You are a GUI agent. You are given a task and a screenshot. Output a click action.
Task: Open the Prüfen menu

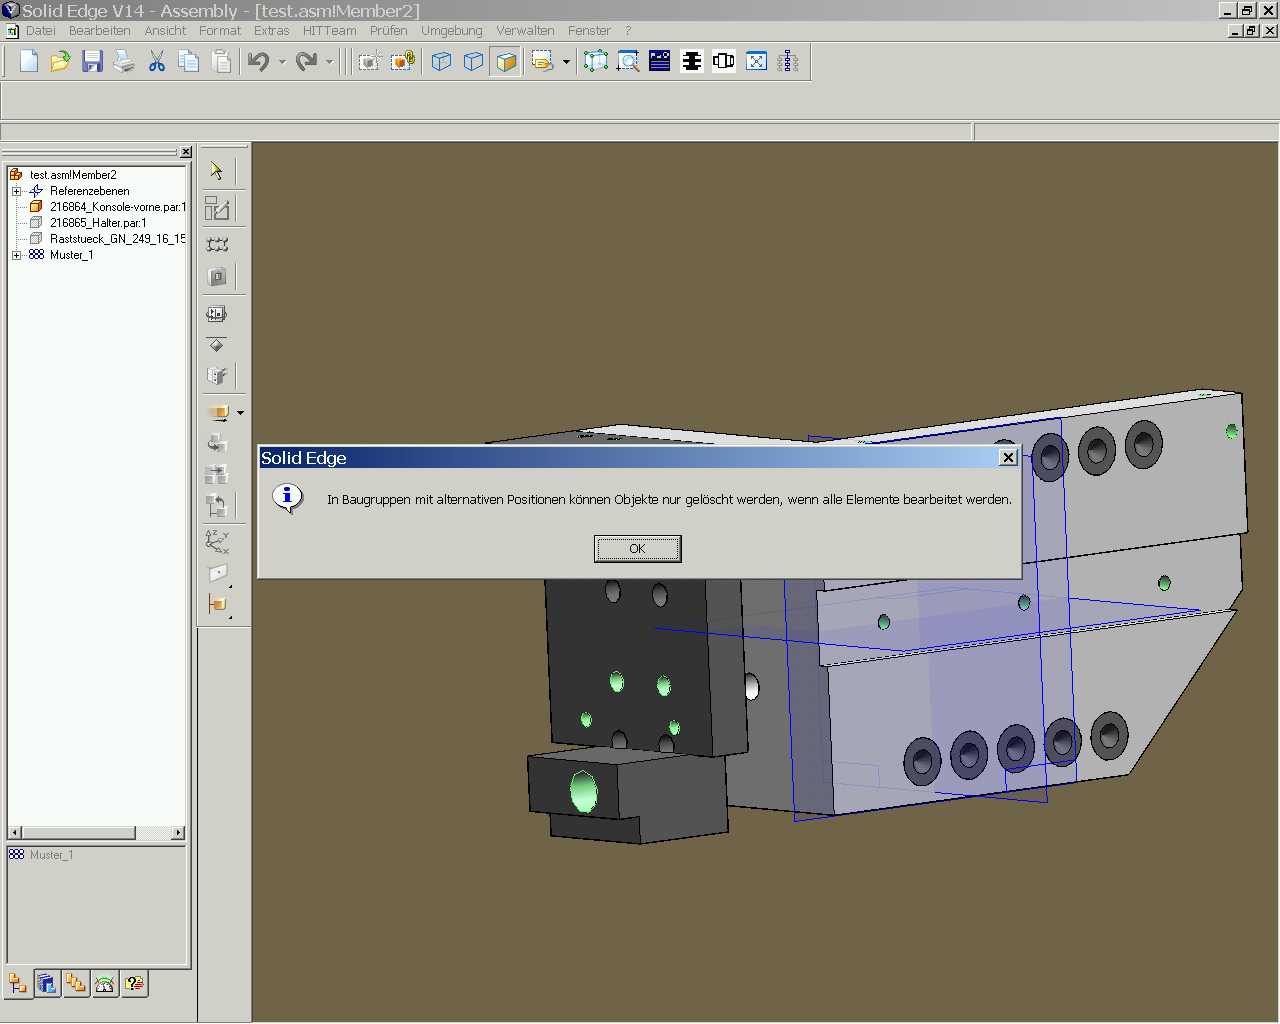pyautogui.click(x=388, y=31)
